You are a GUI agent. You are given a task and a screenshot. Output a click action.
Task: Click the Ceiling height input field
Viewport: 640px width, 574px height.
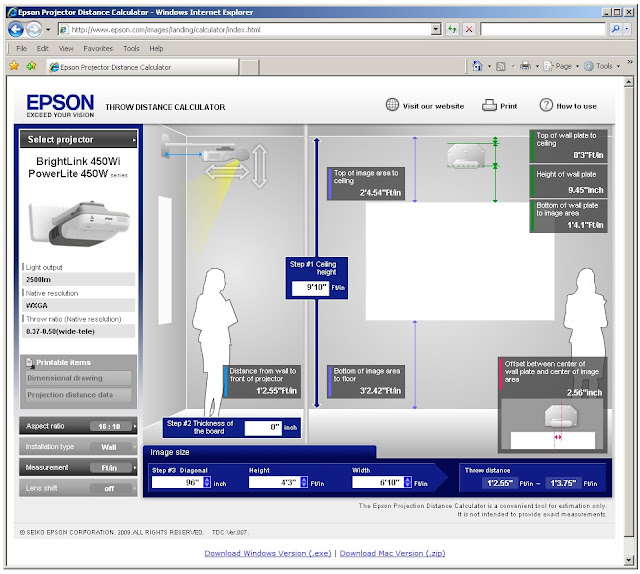click(x=310, y=288)
